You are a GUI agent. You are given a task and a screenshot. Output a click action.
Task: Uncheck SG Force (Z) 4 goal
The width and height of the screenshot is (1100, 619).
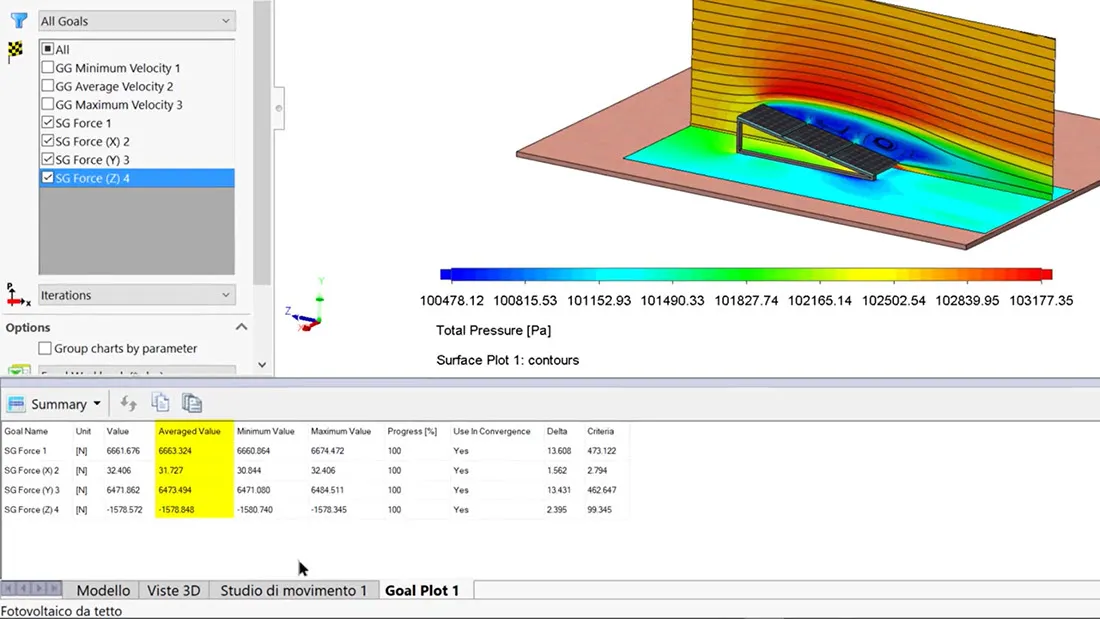point(48,178)
